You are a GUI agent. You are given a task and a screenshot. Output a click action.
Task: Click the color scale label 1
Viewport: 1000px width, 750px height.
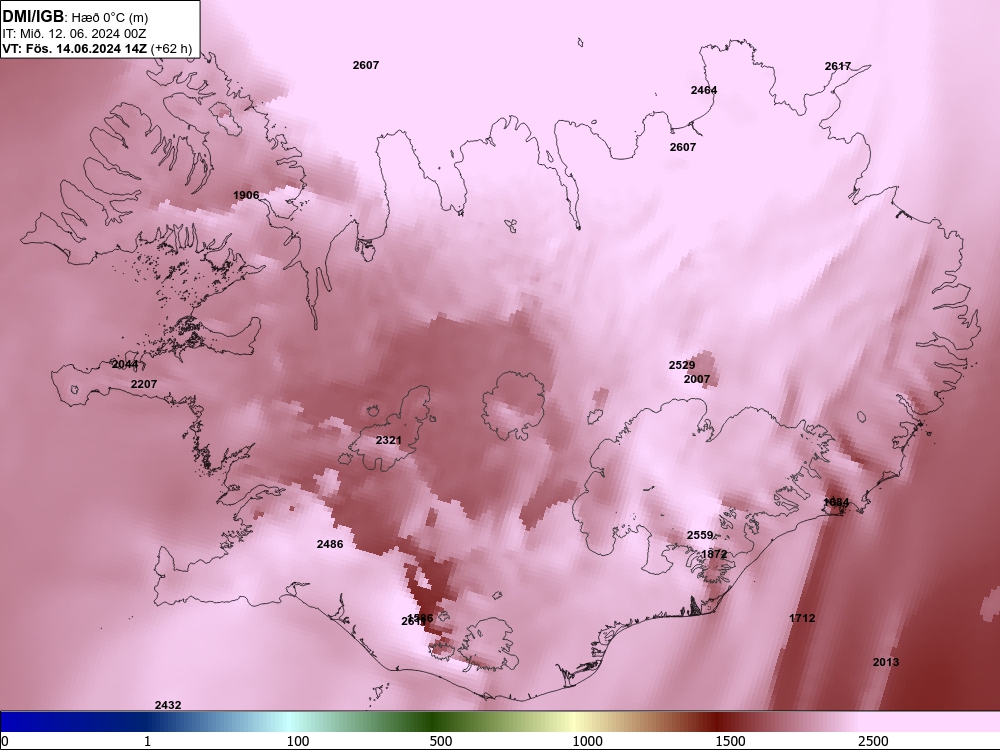(147, 741)
